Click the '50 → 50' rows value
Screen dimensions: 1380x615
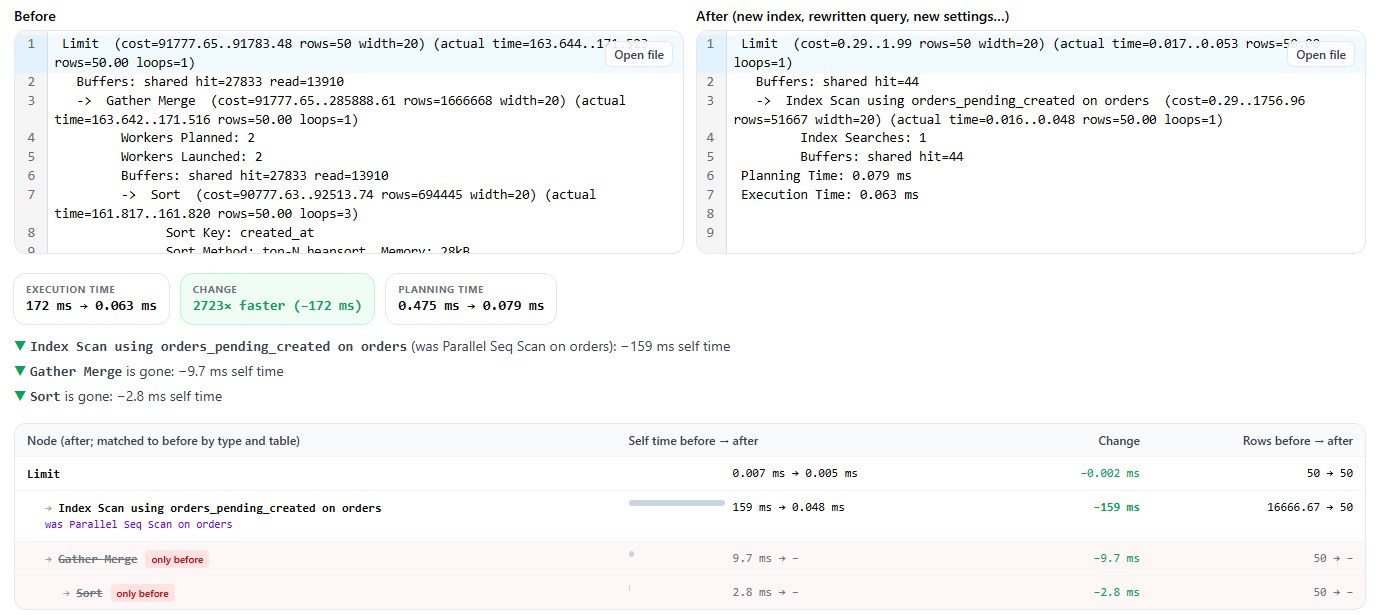point(1332,474)
